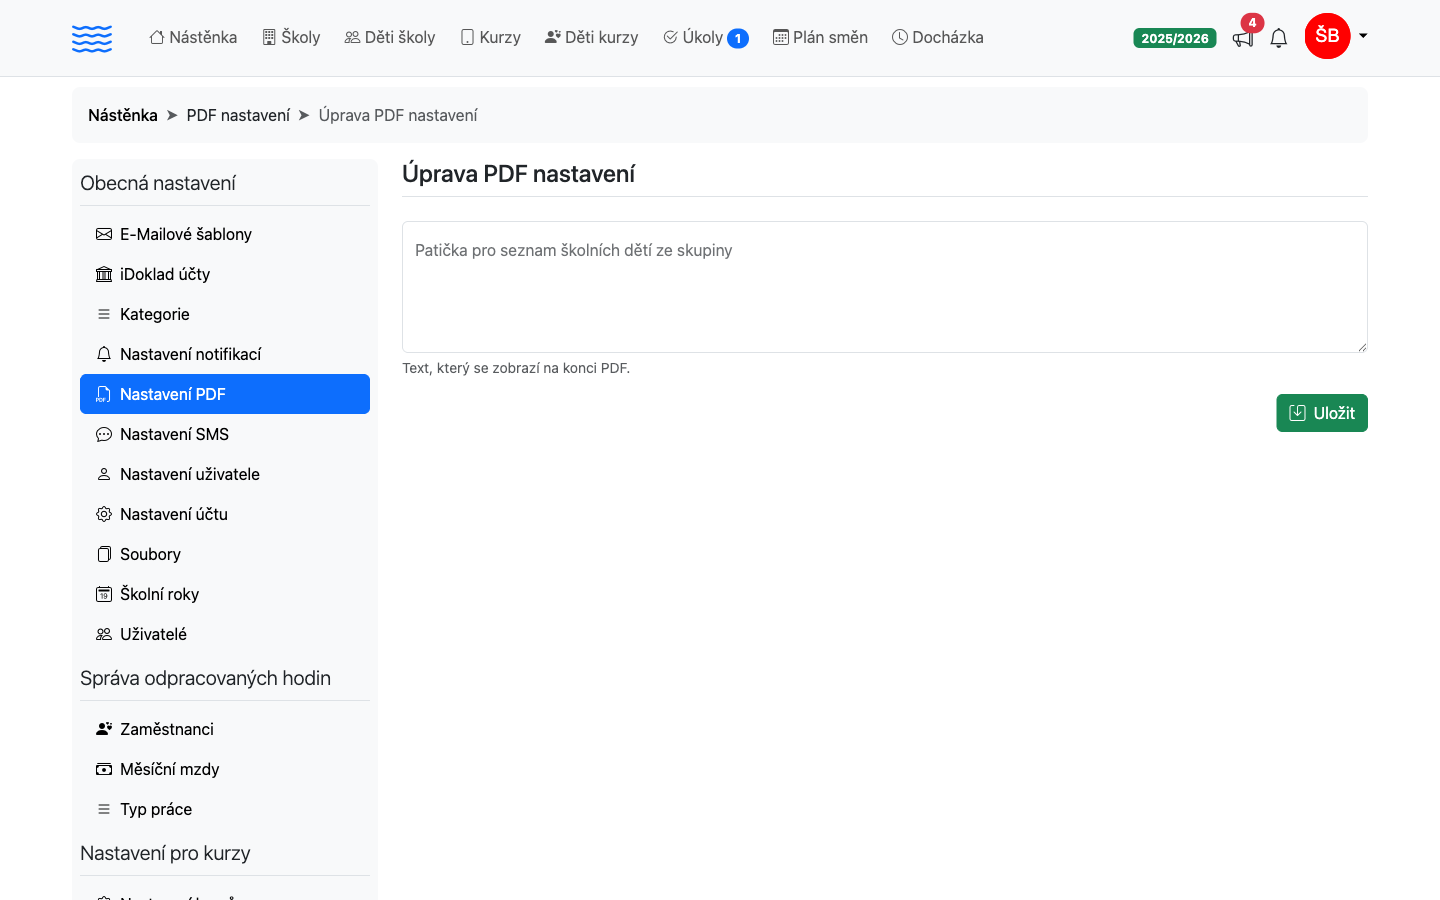The height and width of the screenshot is (900, 1440).
Task: Go to Plán směn in navbar
Action: click(820, 38)
